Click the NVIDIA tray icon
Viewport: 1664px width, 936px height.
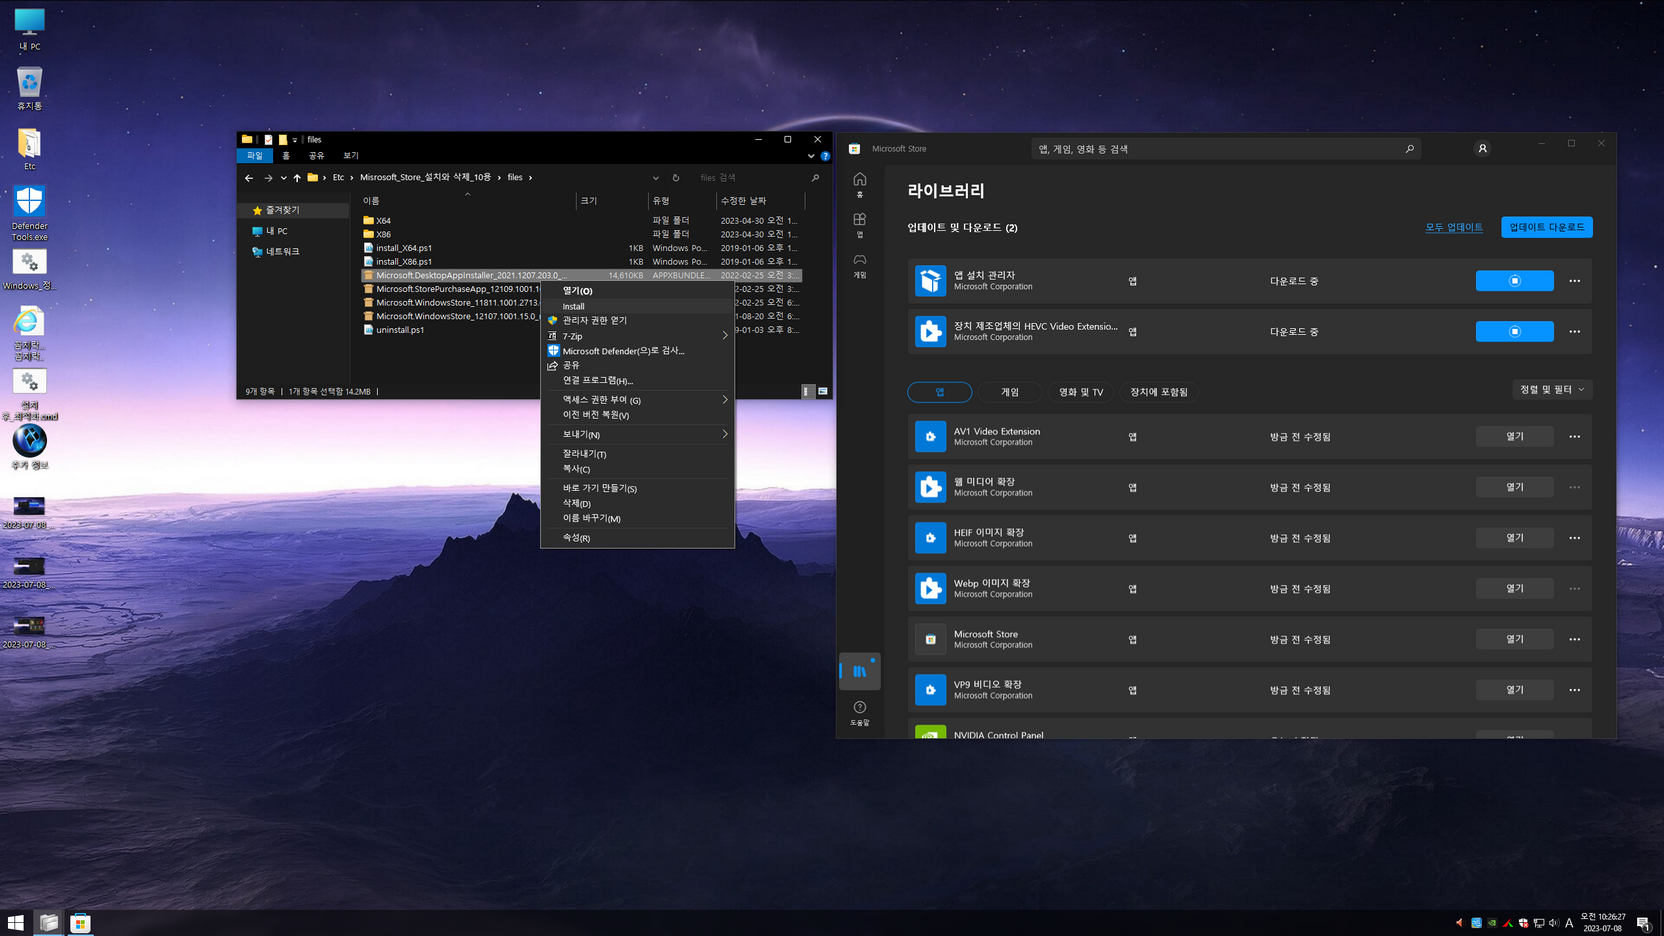point(1492,923)
